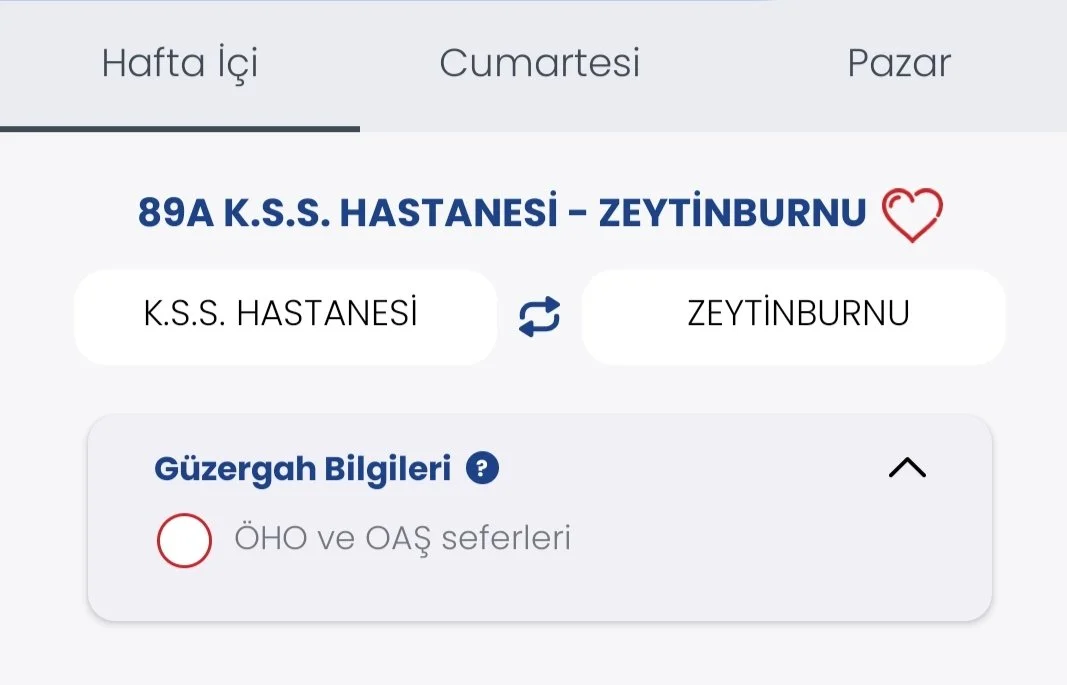
Task: Click the ÖHO ve OAŞ seferleri label
Action: coord(402,539)
